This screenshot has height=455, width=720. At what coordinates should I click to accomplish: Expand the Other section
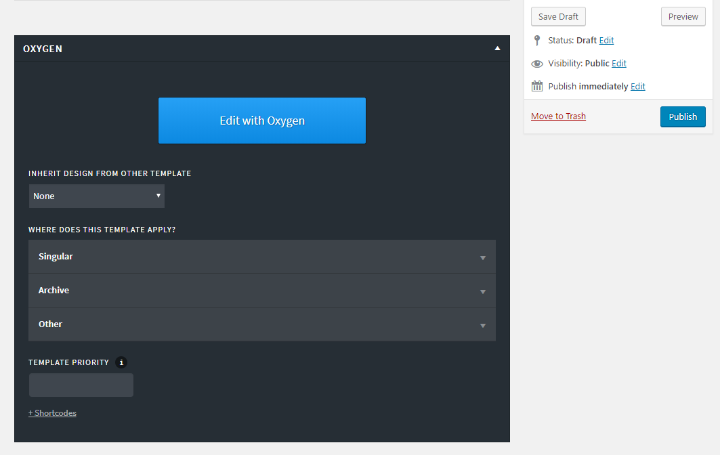click(x=262, y=324)
